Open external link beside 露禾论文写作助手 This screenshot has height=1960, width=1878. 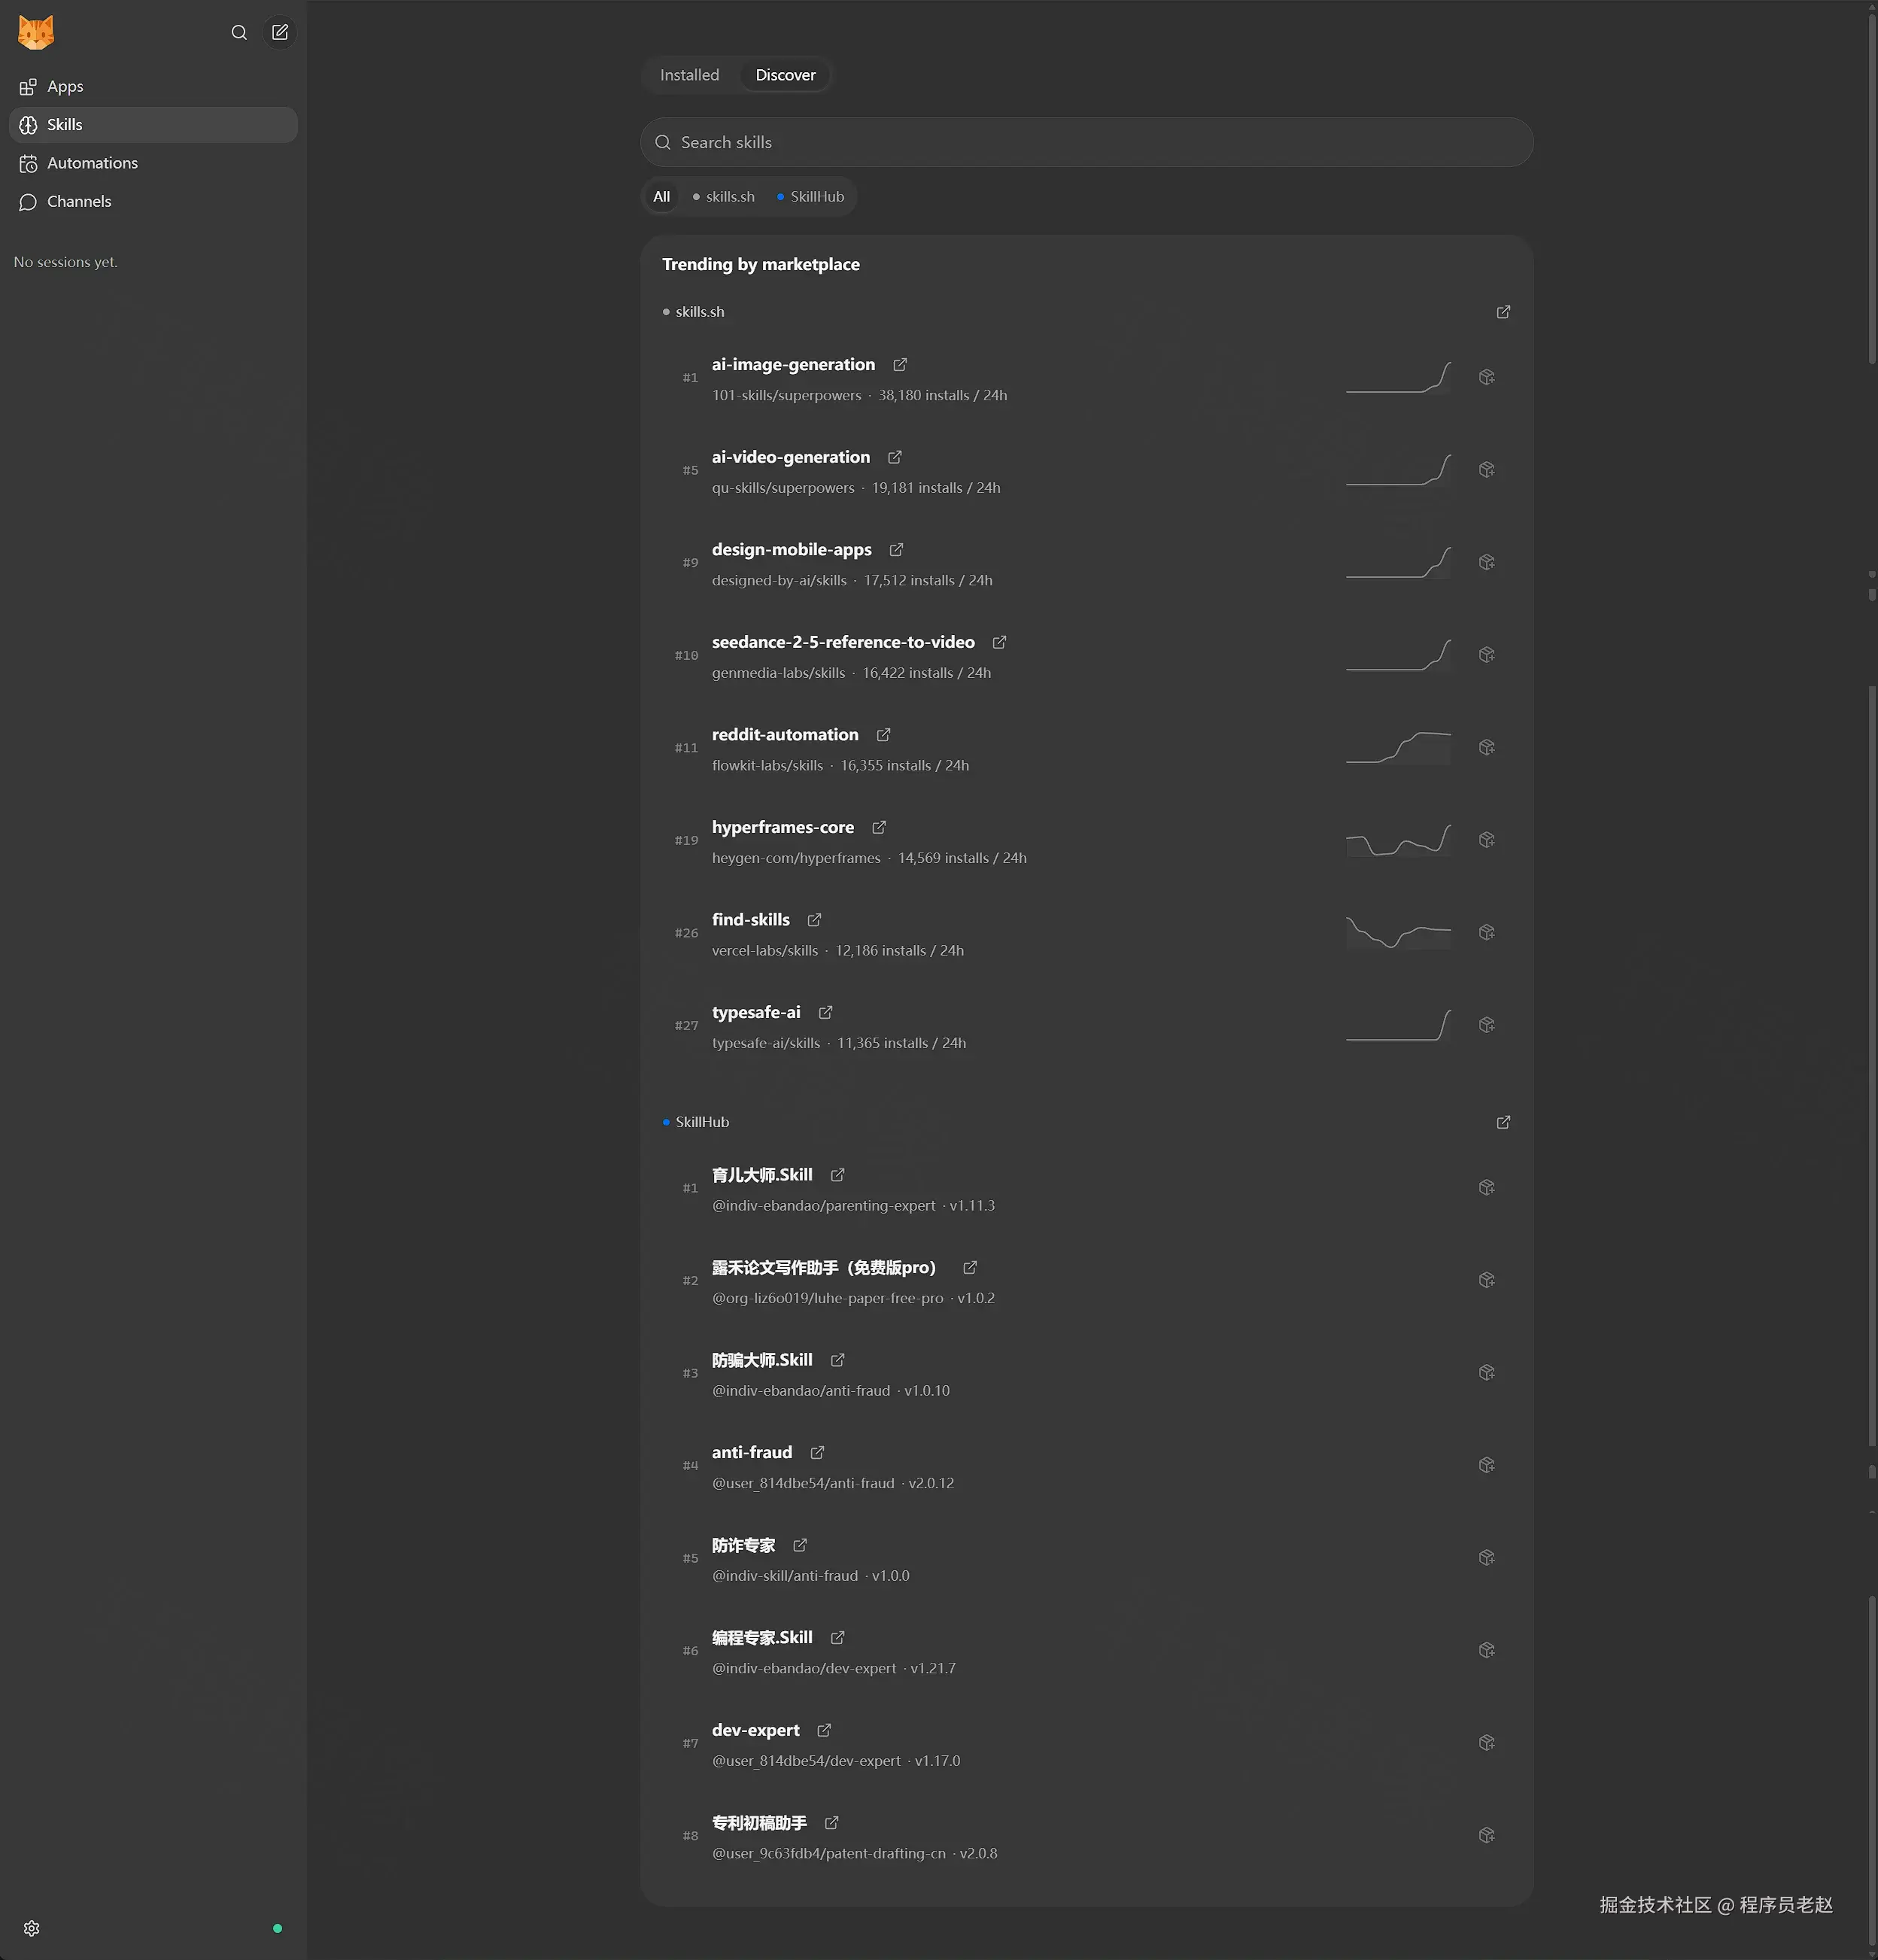coord(970,1268)
